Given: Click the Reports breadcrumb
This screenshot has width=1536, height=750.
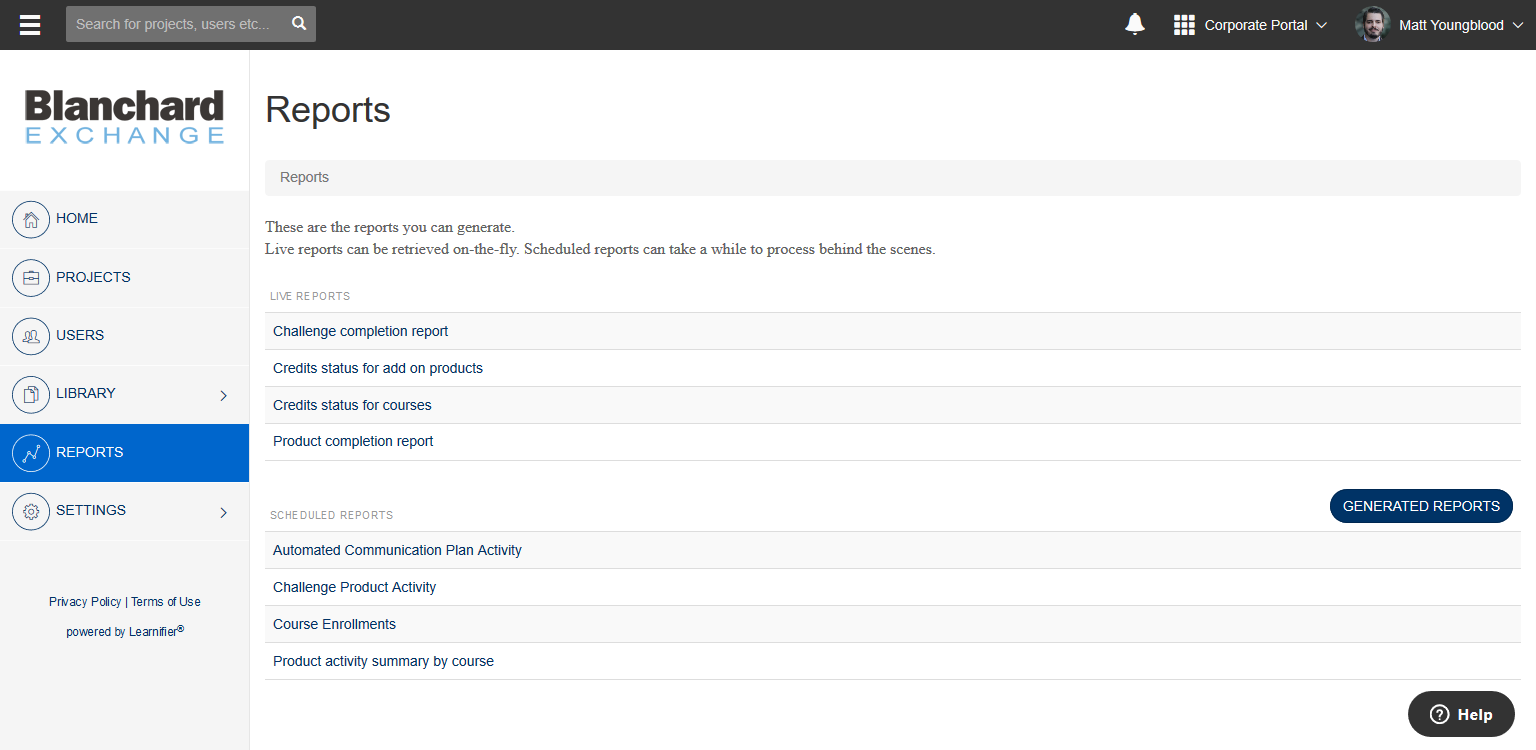Looking at the screenshot, I should (x=304, y=177).
